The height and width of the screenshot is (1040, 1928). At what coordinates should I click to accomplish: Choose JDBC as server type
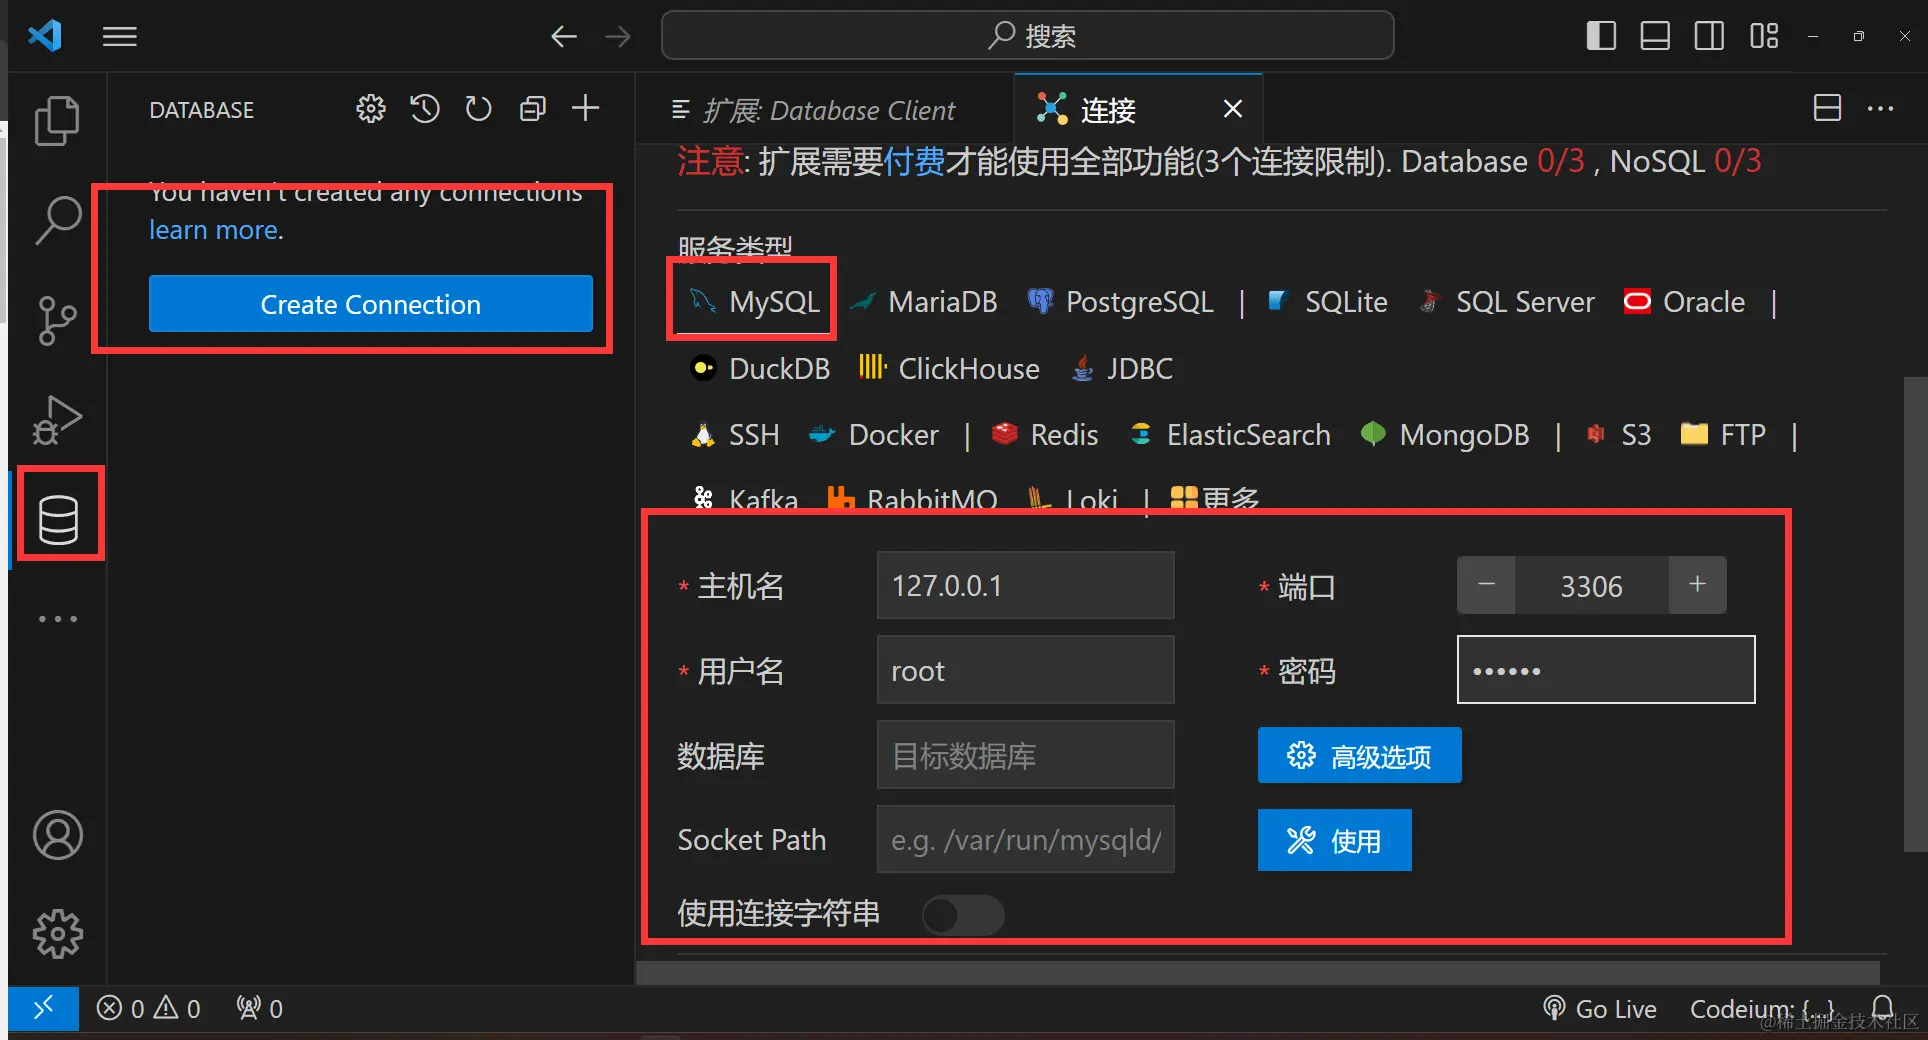point(1122,369)
